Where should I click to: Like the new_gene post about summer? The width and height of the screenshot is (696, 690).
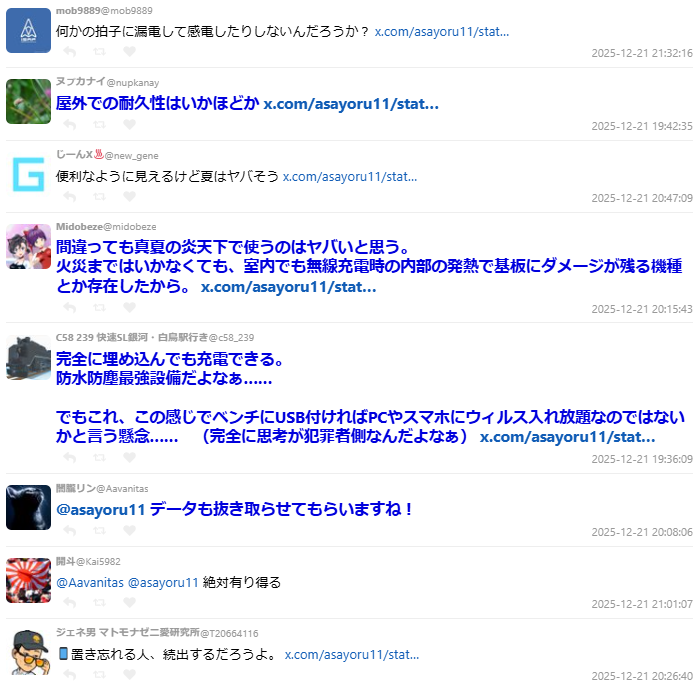tap(129, 196)
